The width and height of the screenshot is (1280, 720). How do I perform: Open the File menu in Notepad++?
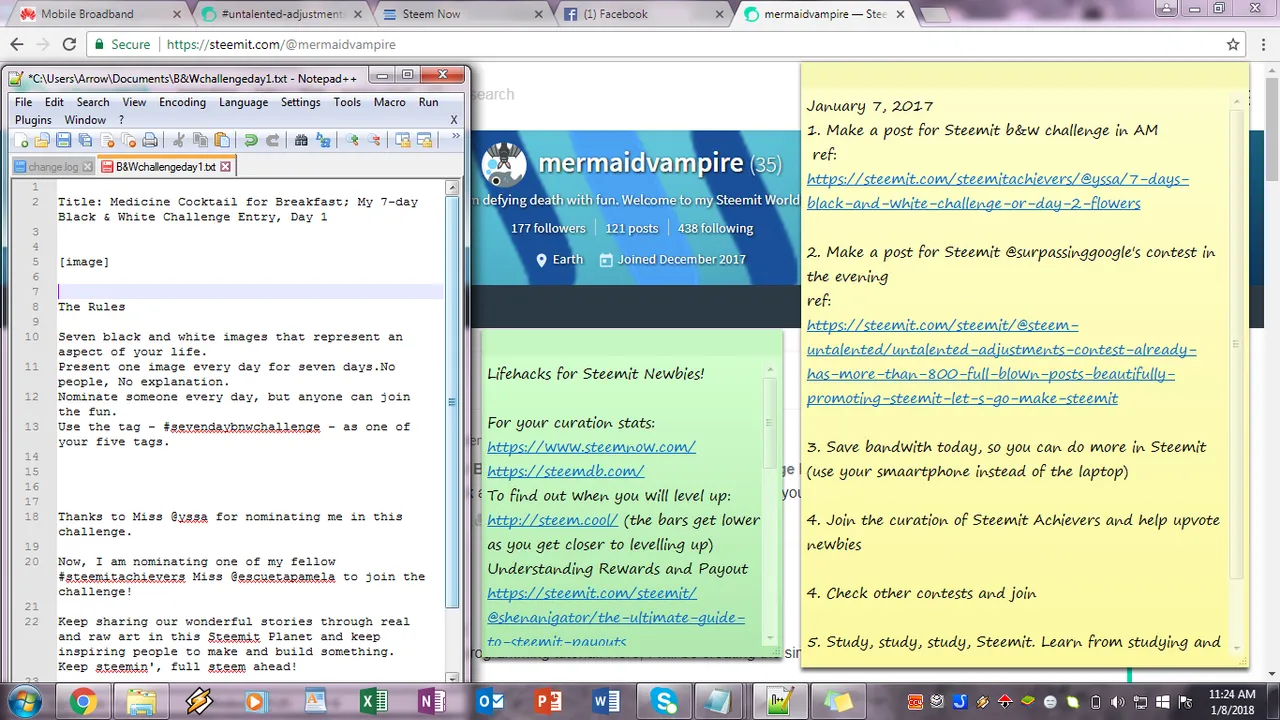pyautogui.click(x=23, y=102)
